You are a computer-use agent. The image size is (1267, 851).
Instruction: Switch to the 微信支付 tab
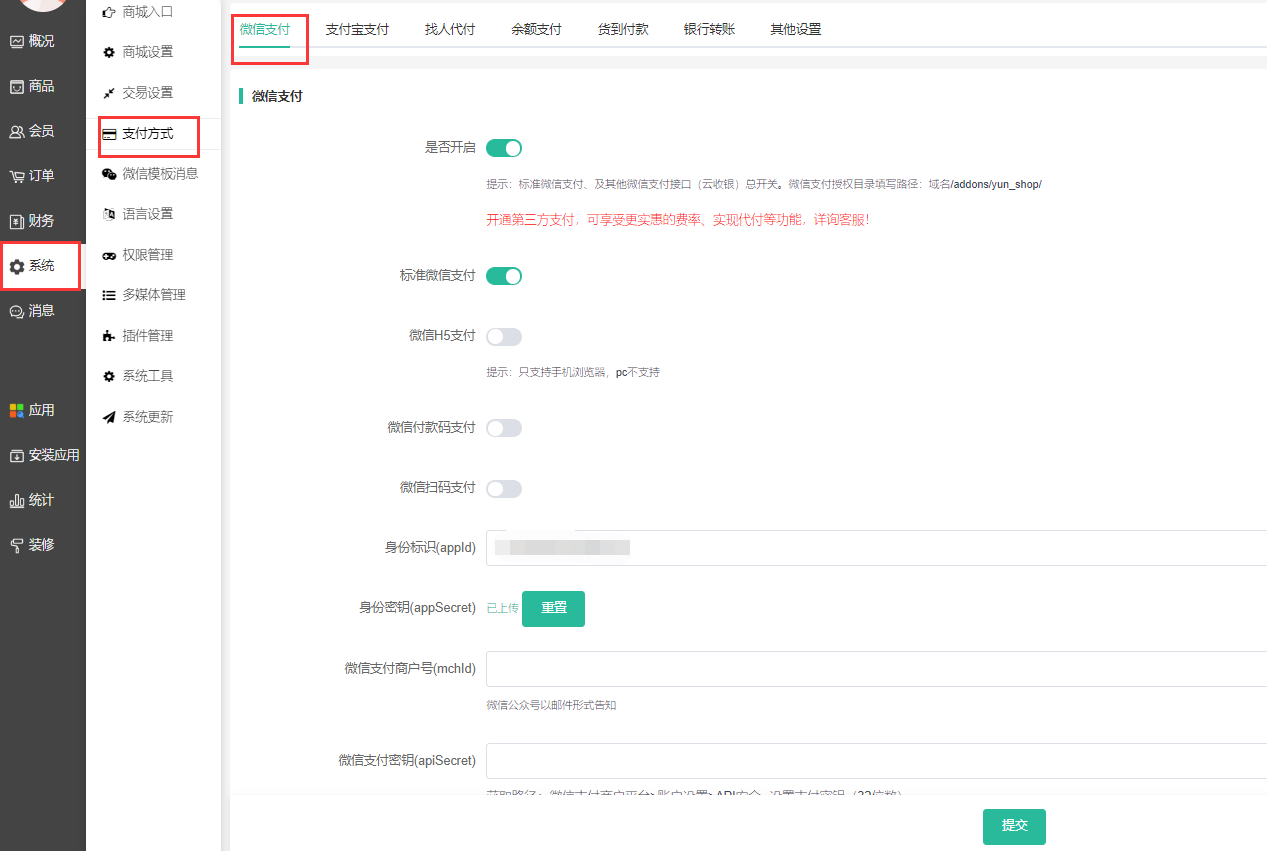pos(265,29)
